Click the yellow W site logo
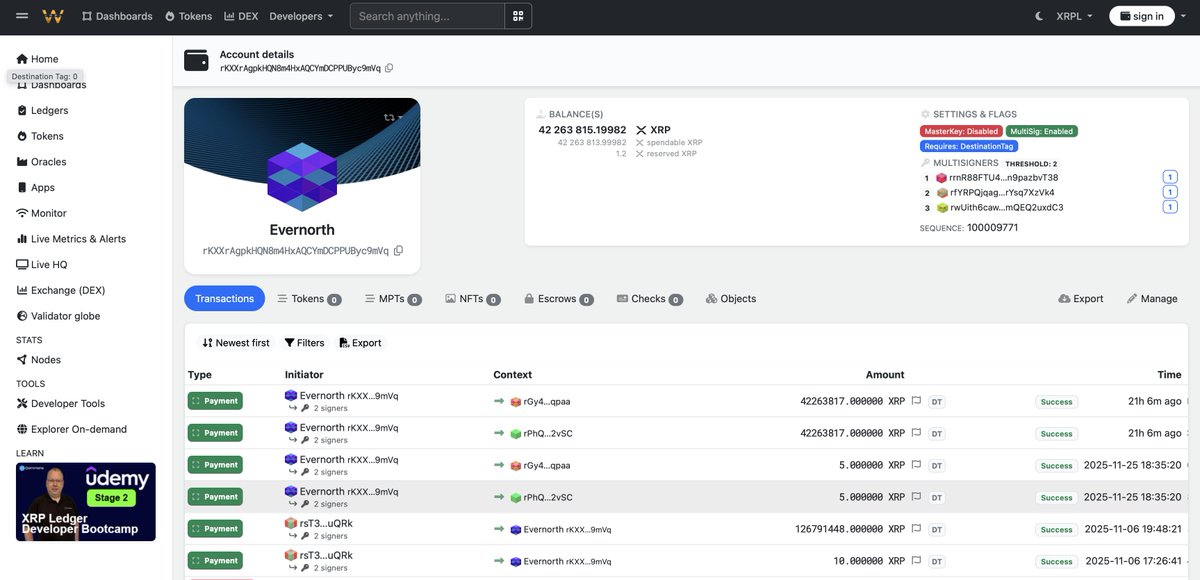The image size is (1200, 580). coord(53,16)
